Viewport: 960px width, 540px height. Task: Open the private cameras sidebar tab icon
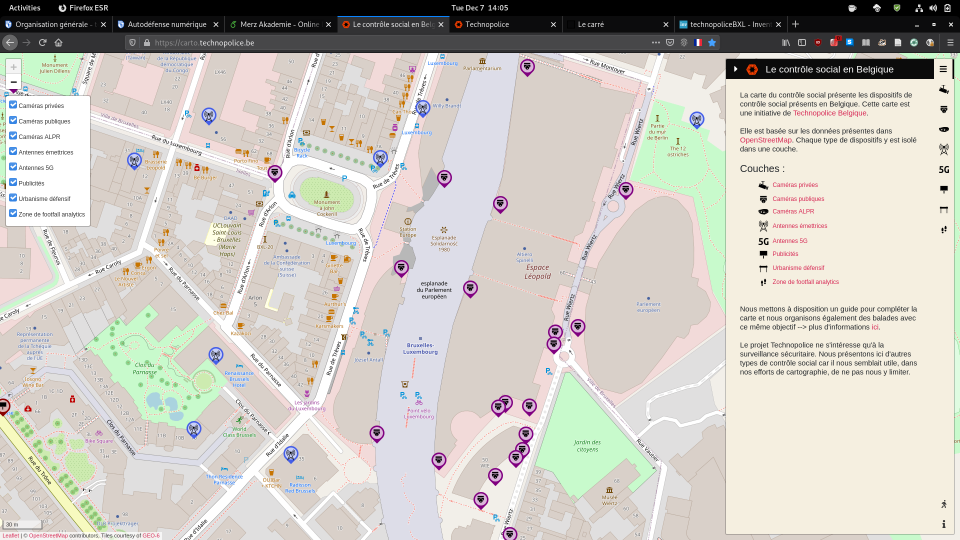[943, 90]
